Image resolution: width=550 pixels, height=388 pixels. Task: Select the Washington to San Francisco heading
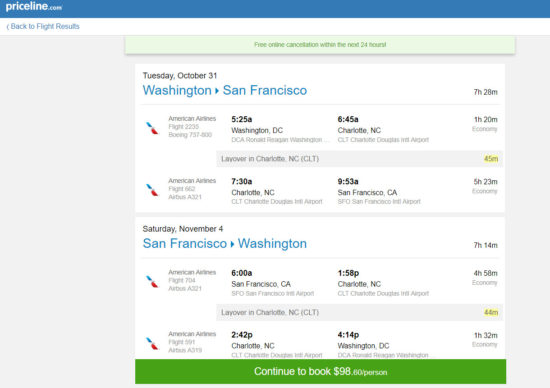(x=224, y=90)
